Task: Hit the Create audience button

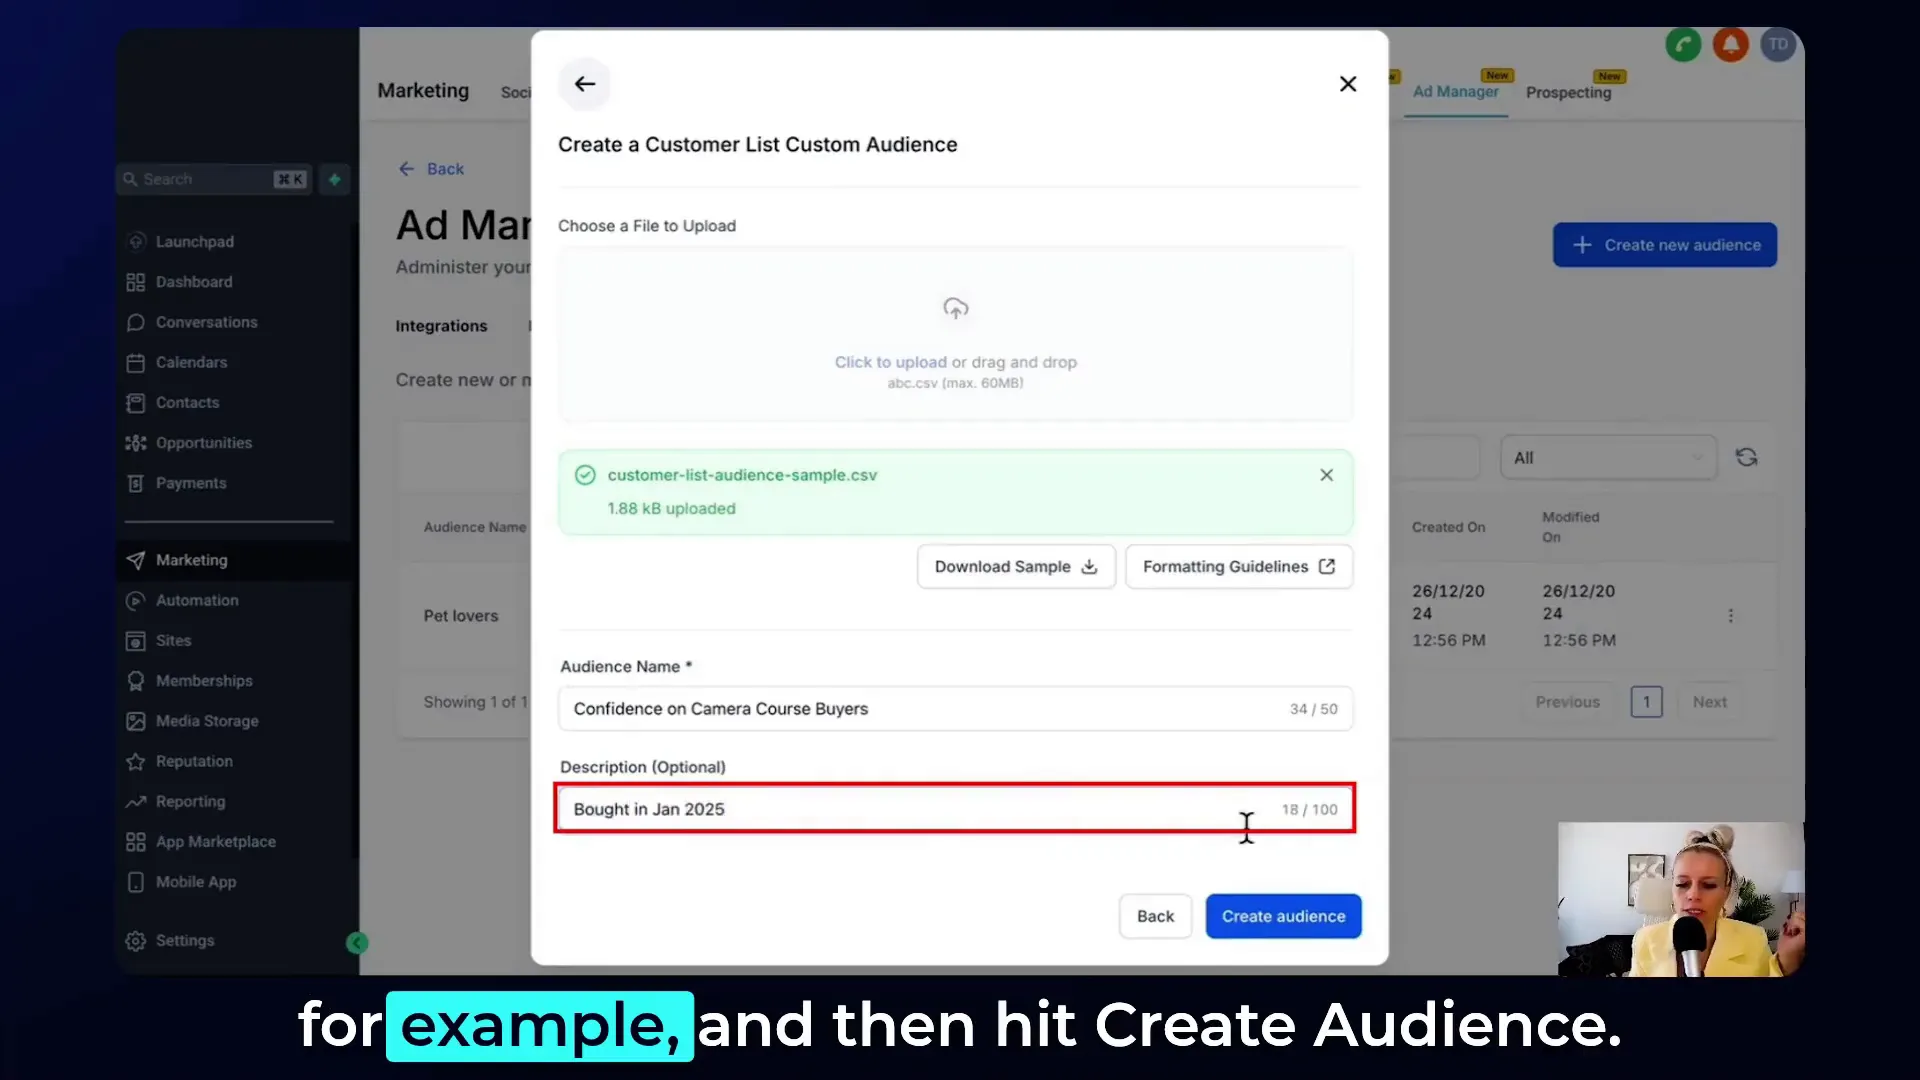Action: [1283, 916]
